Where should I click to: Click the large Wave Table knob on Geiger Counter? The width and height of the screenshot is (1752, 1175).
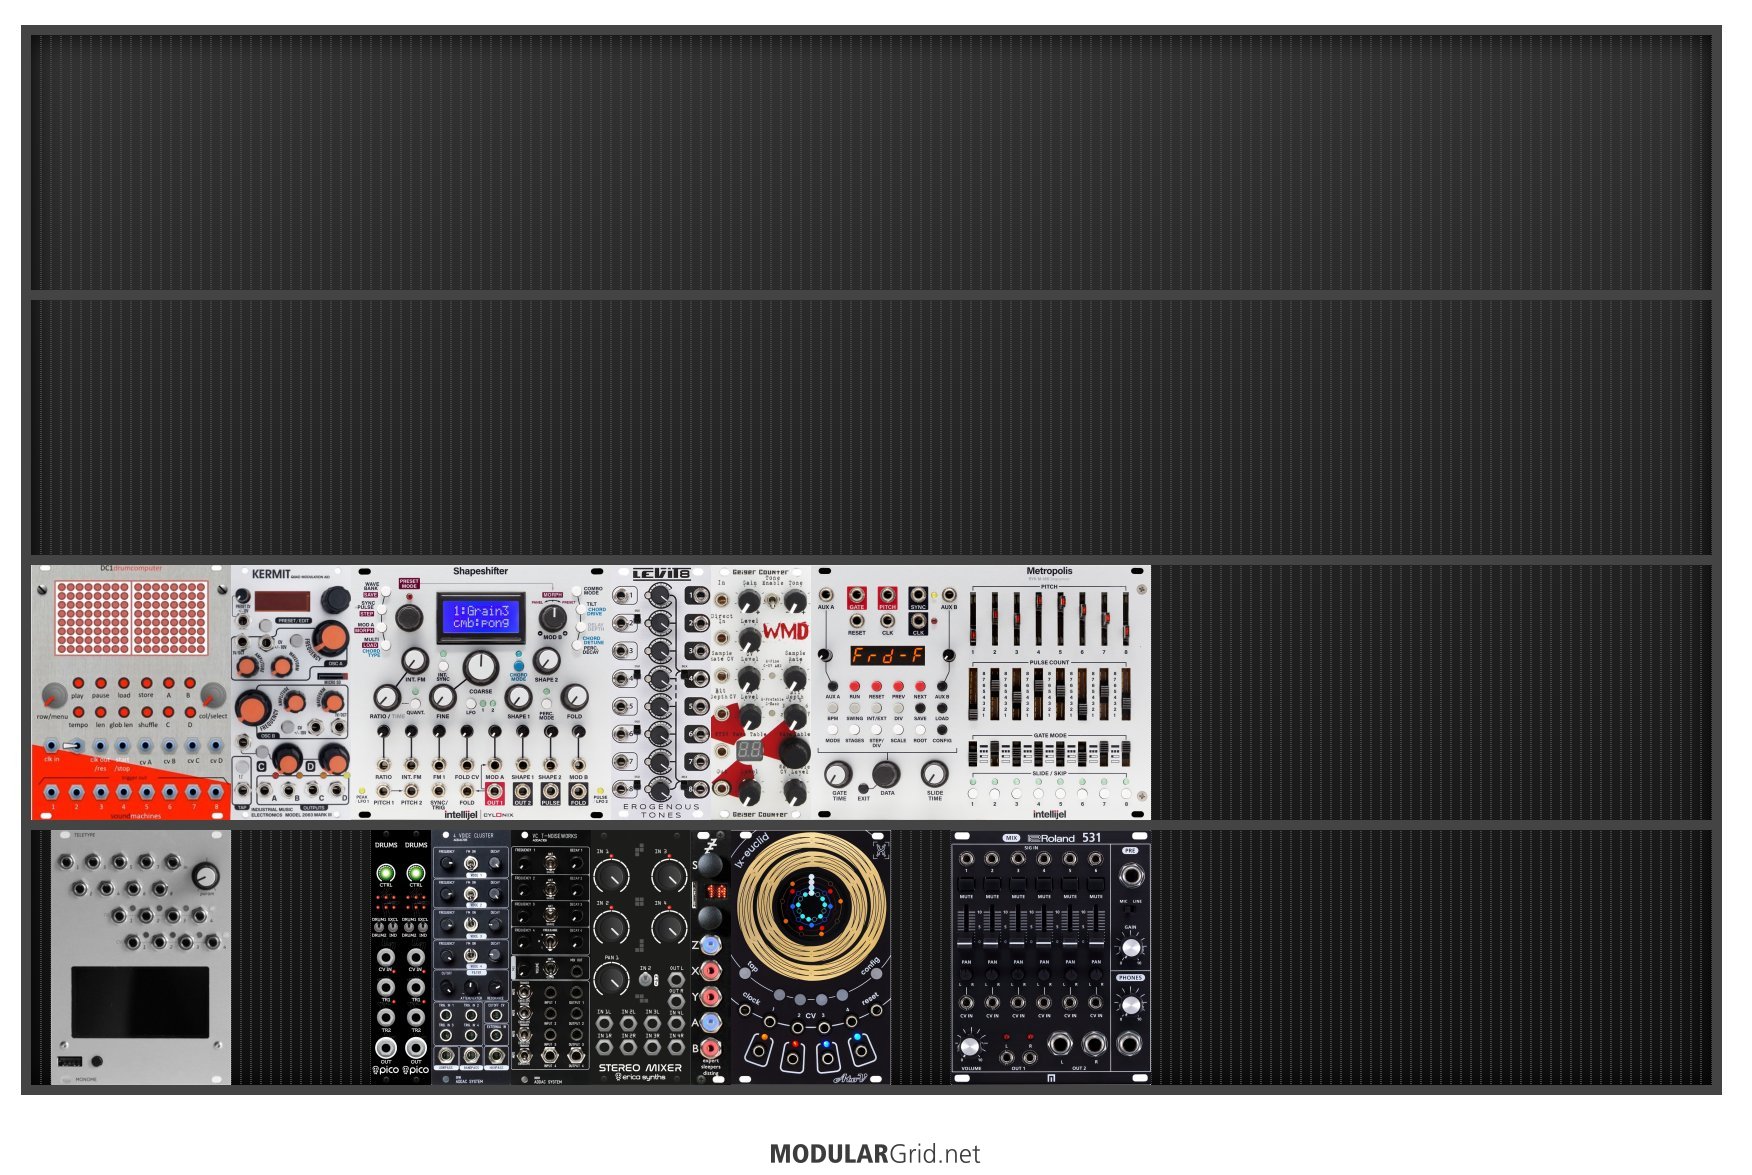click(794, 751)
